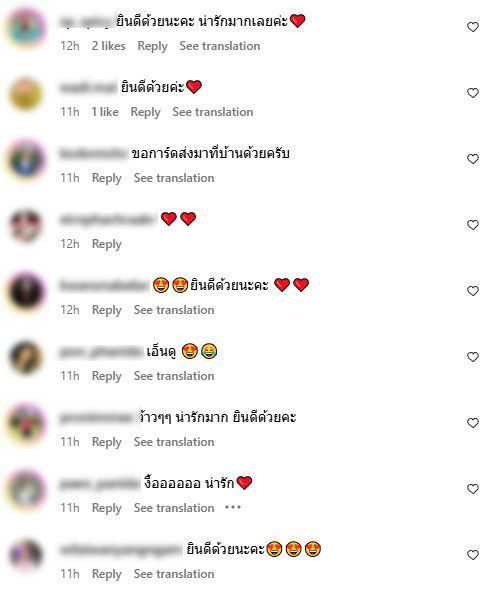Reply to the comment with 2 likes

(152, 46)
